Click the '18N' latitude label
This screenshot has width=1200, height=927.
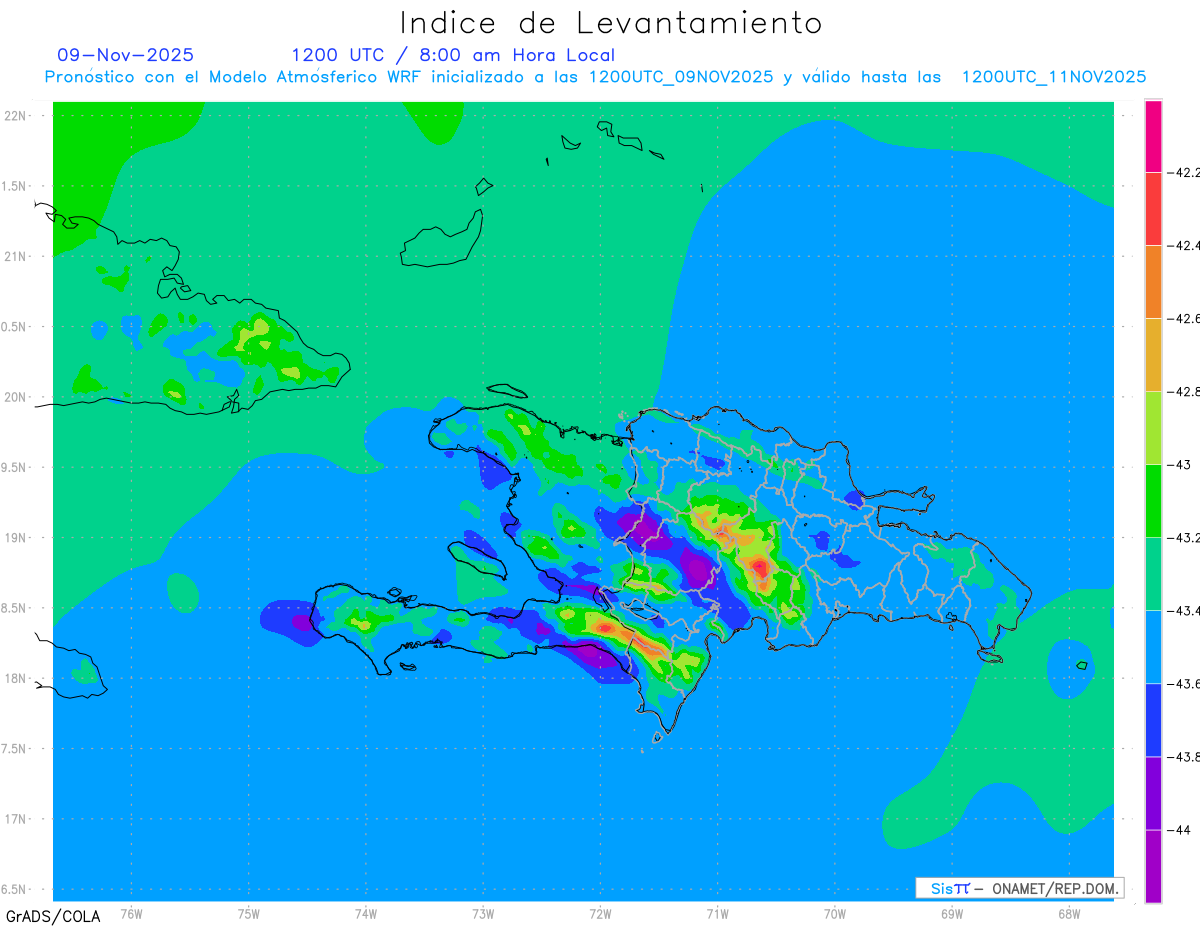[x=15, y=678]
